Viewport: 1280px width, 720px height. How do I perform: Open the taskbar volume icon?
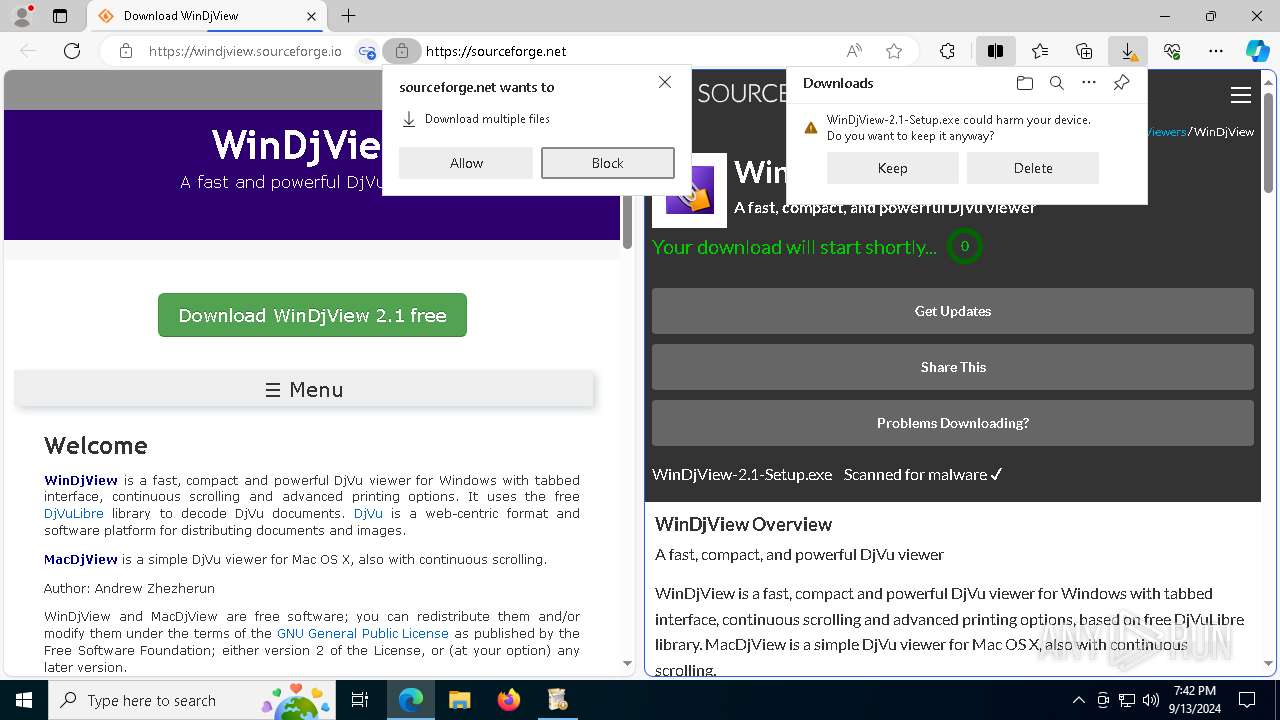(1151, 700)
